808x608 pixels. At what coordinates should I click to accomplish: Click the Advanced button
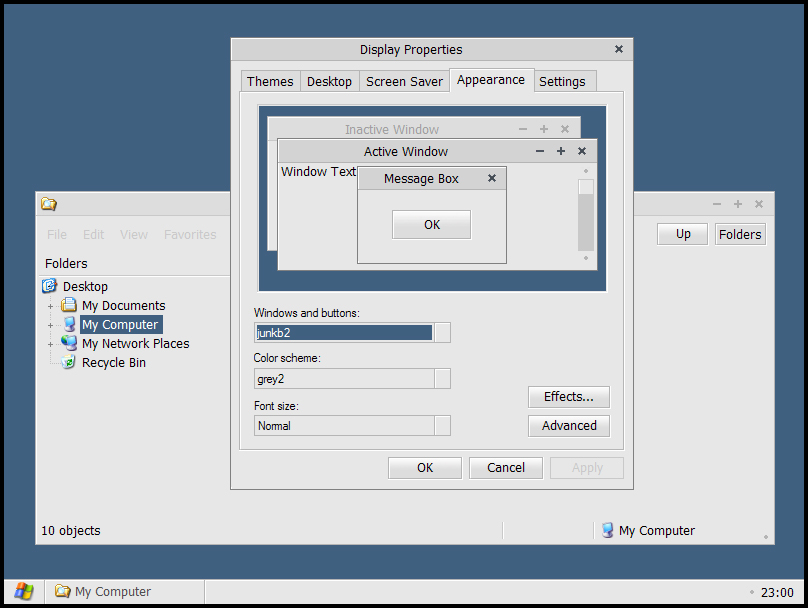569,426
